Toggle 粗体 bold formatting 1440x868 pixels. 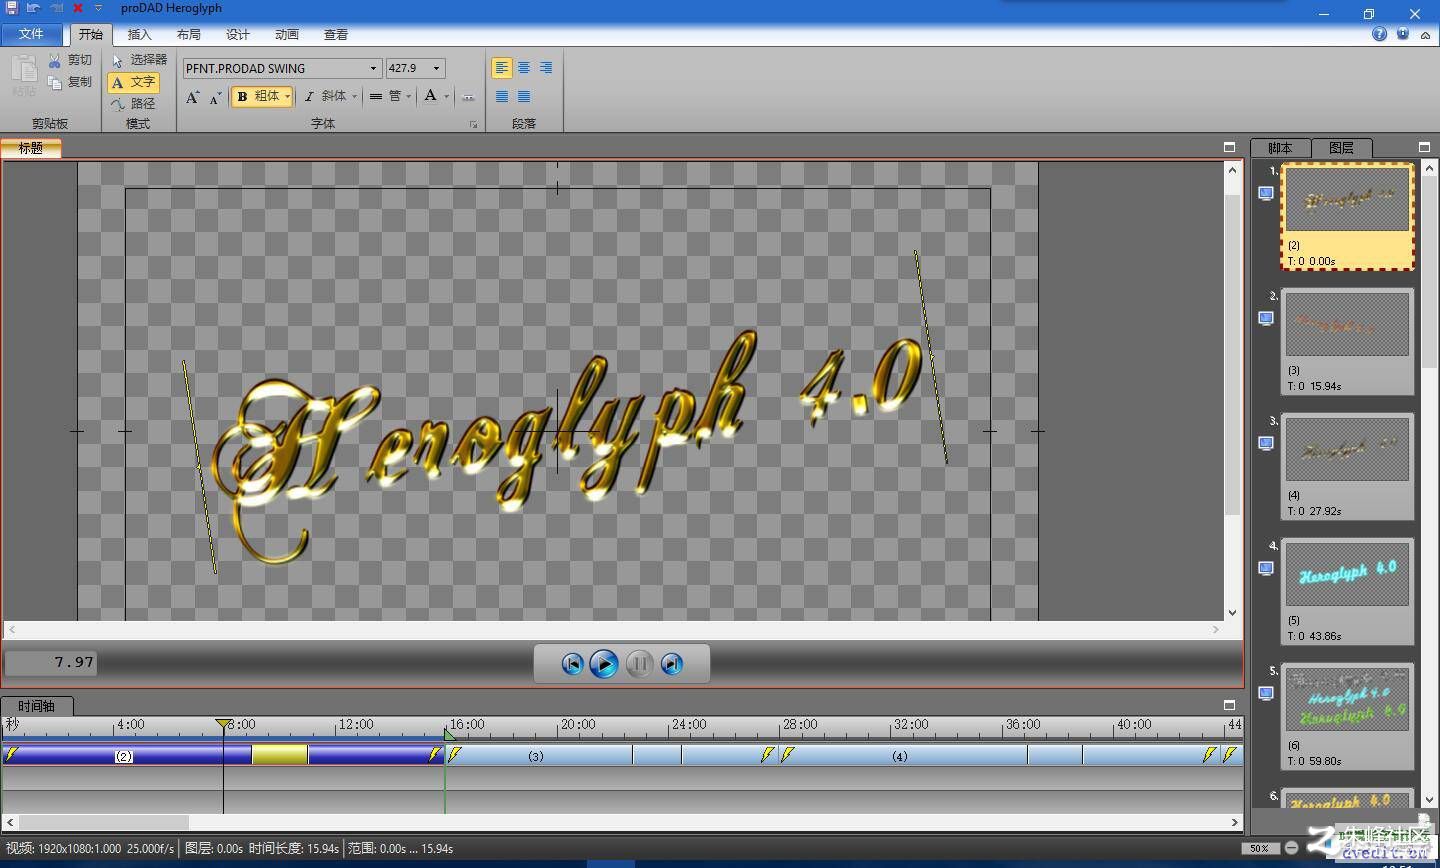[257, 97]
